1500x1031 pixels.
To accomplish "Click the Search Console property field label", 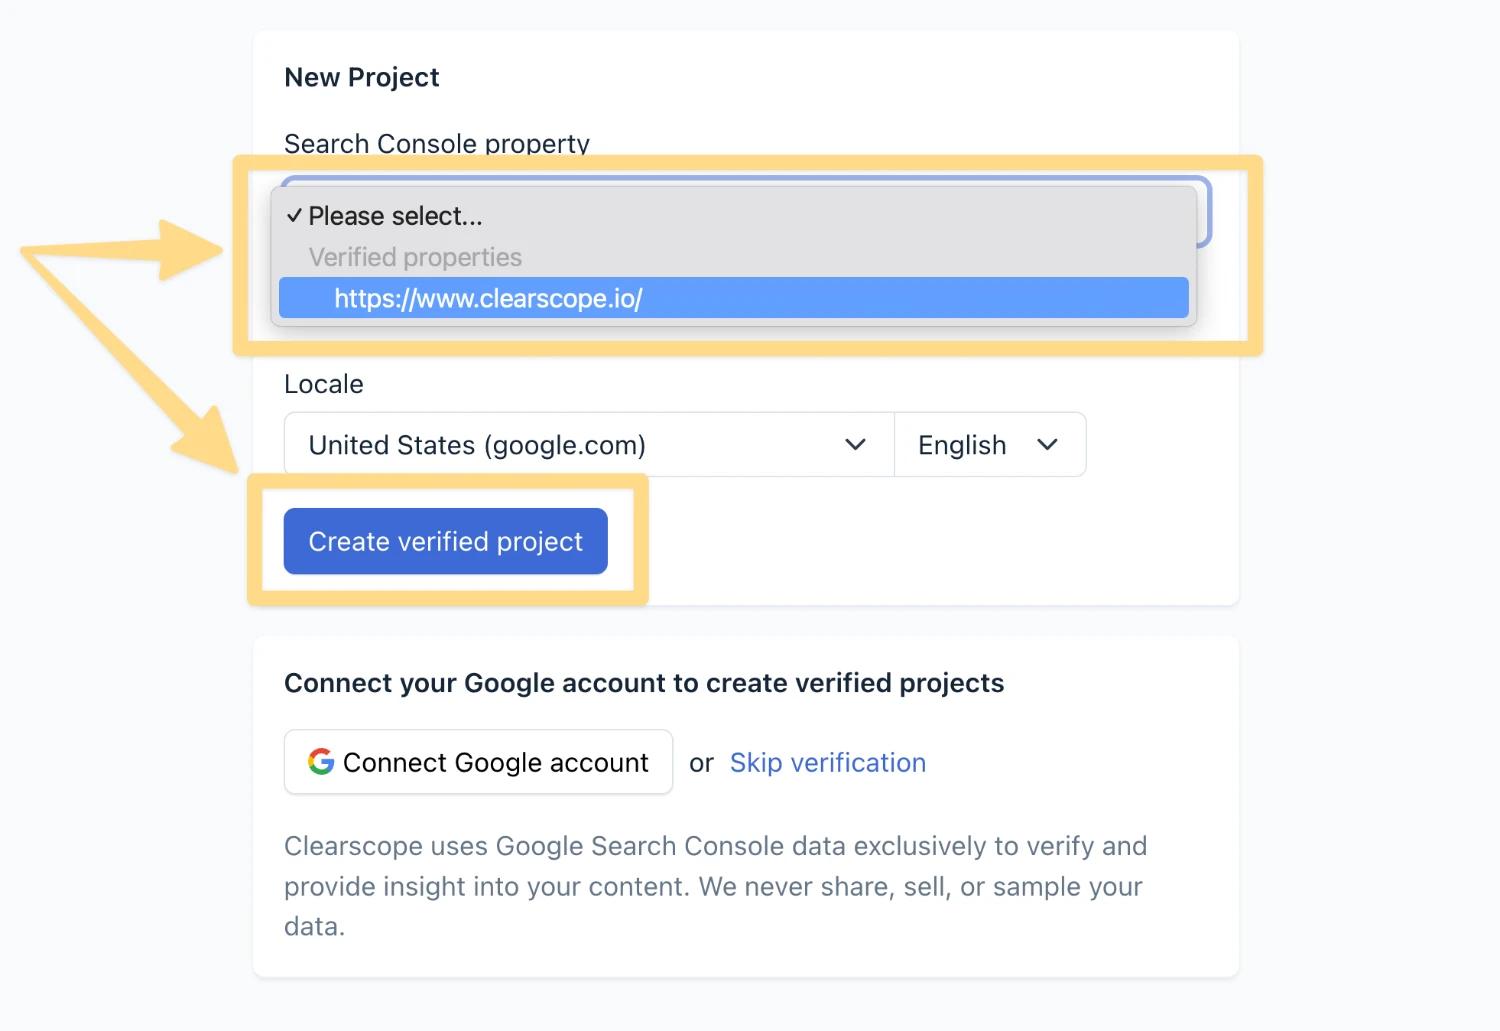I will [x=437, y=143].
